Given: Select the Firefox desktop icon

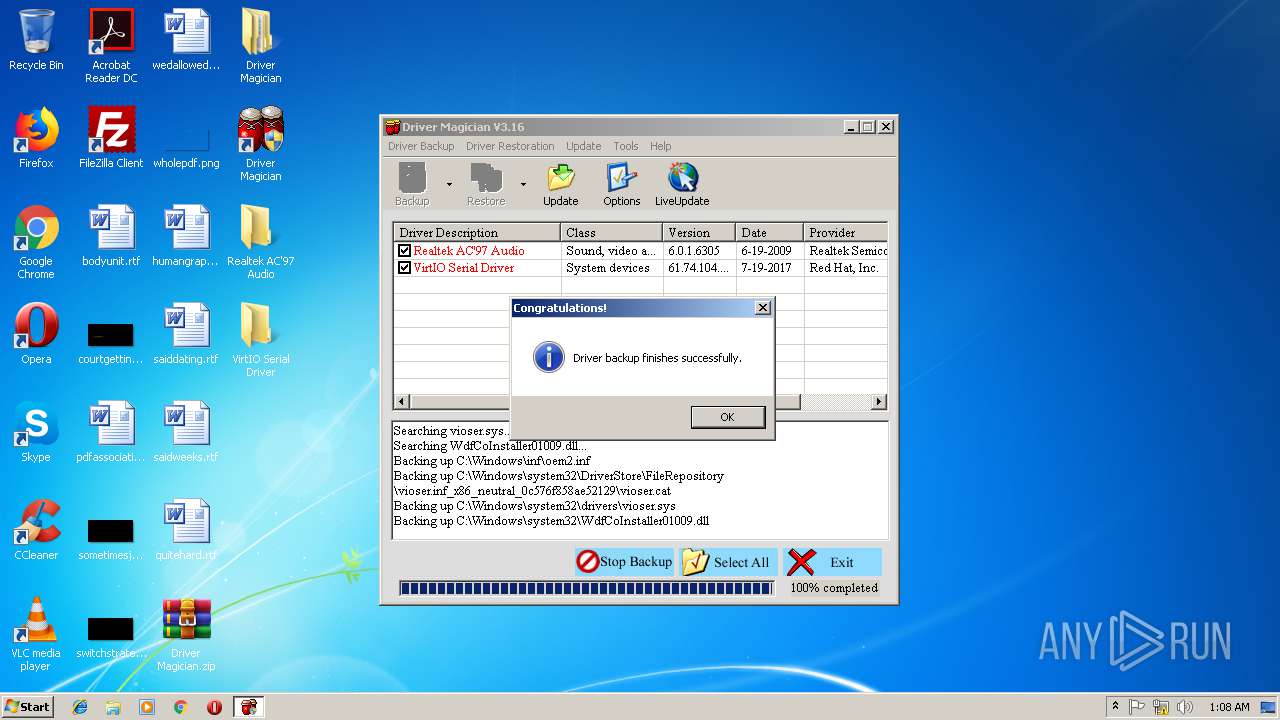Looking at the screenshot, I should 36,138.
